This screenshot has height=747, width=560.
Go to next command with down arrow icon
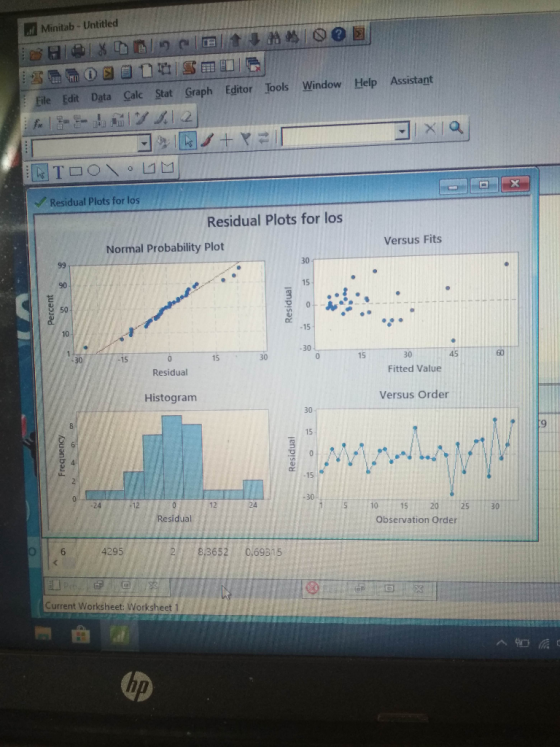(x=255, y=40)
